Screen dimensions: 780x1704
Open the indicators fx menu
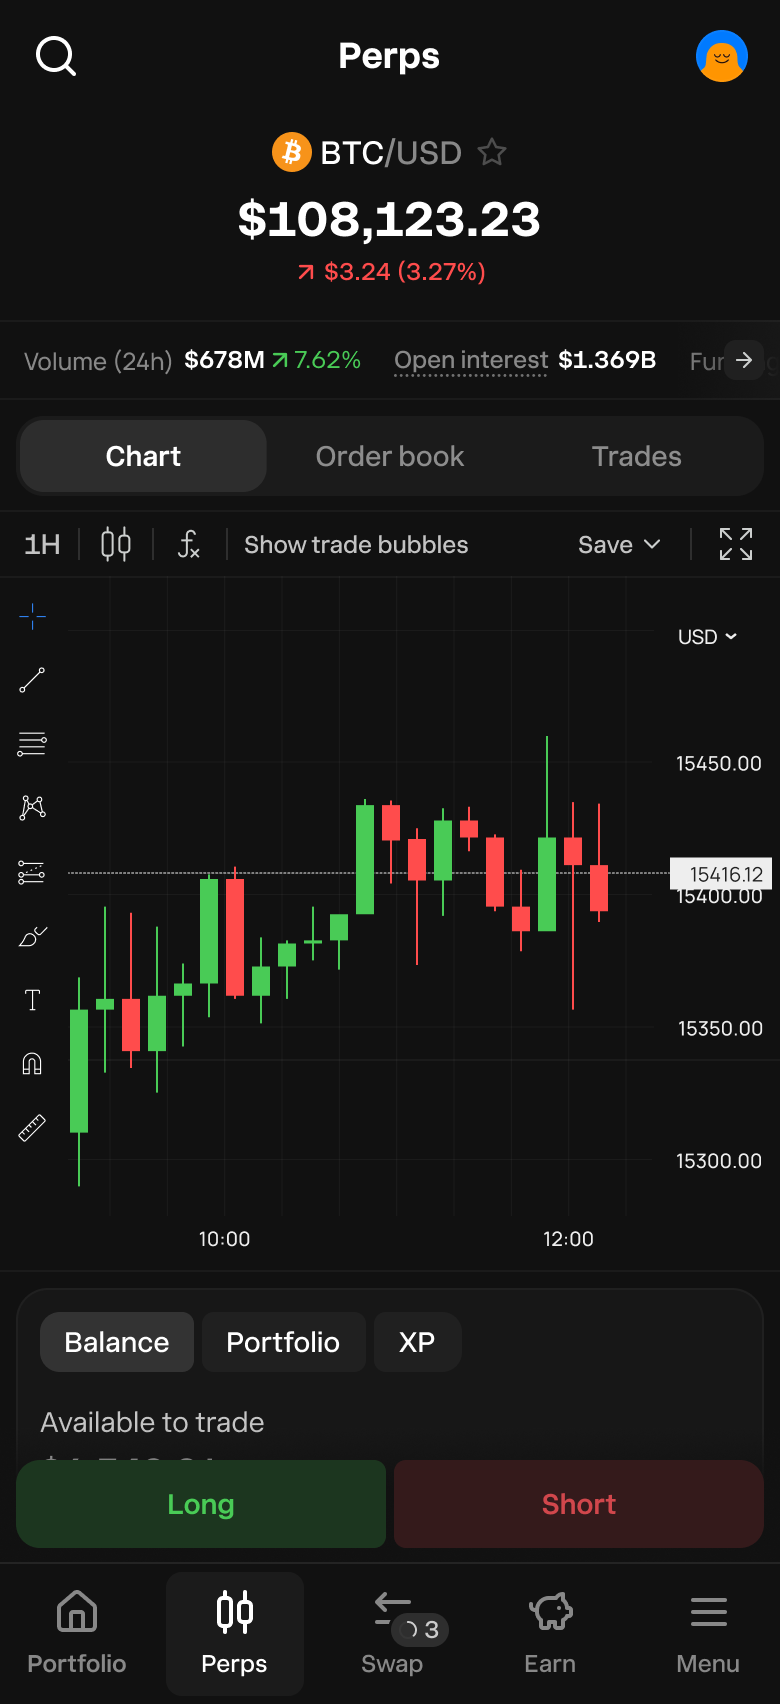[x=188, y=545]
